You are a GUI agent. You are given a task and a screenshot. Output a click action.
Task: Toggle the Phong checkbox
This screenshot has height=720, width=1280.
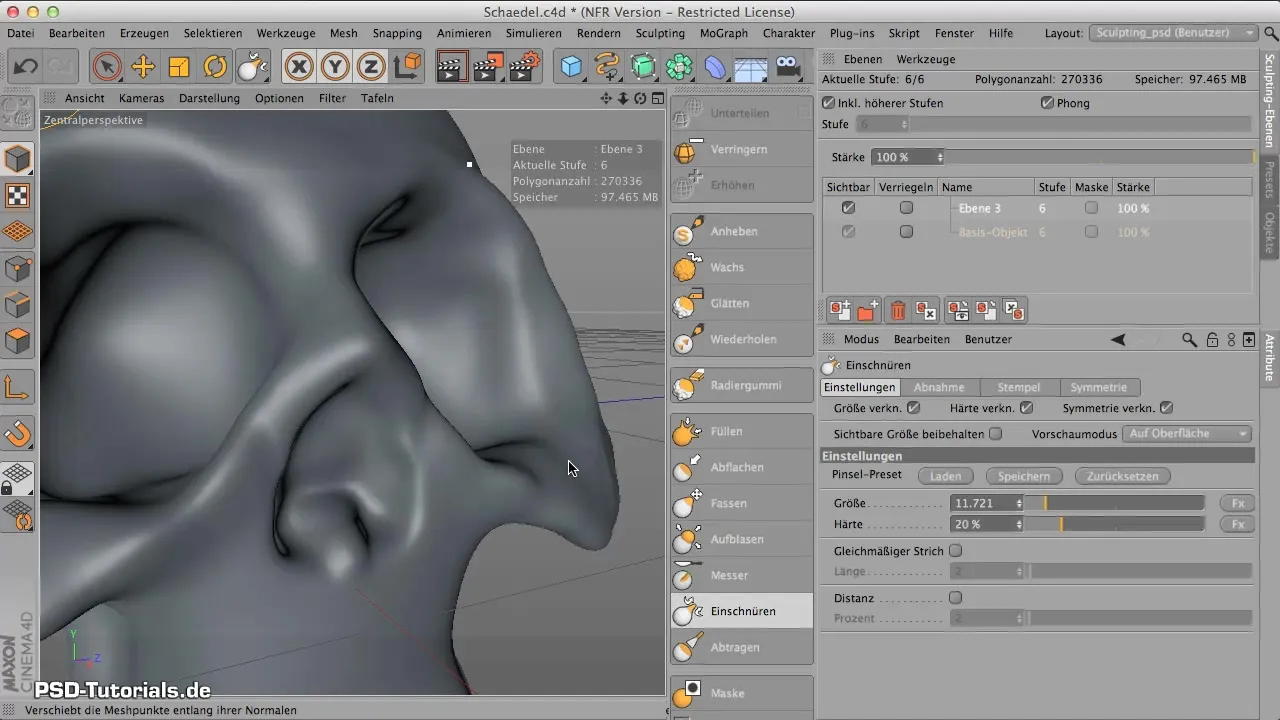click(x=1047, y=103)
